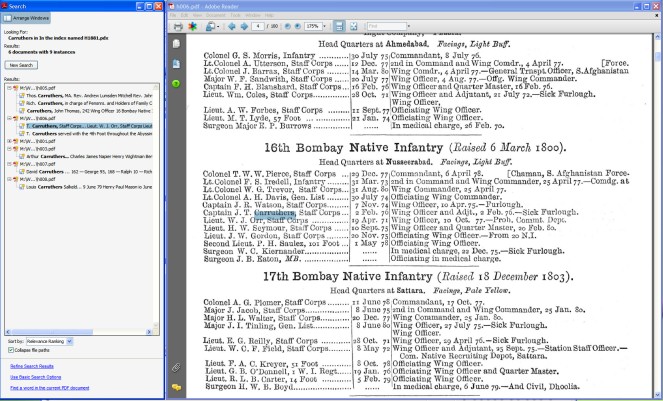Click document vertical scrollbar thumb
Image resolution: width=663 pixels, height=401 pixels.
[658, 56]
